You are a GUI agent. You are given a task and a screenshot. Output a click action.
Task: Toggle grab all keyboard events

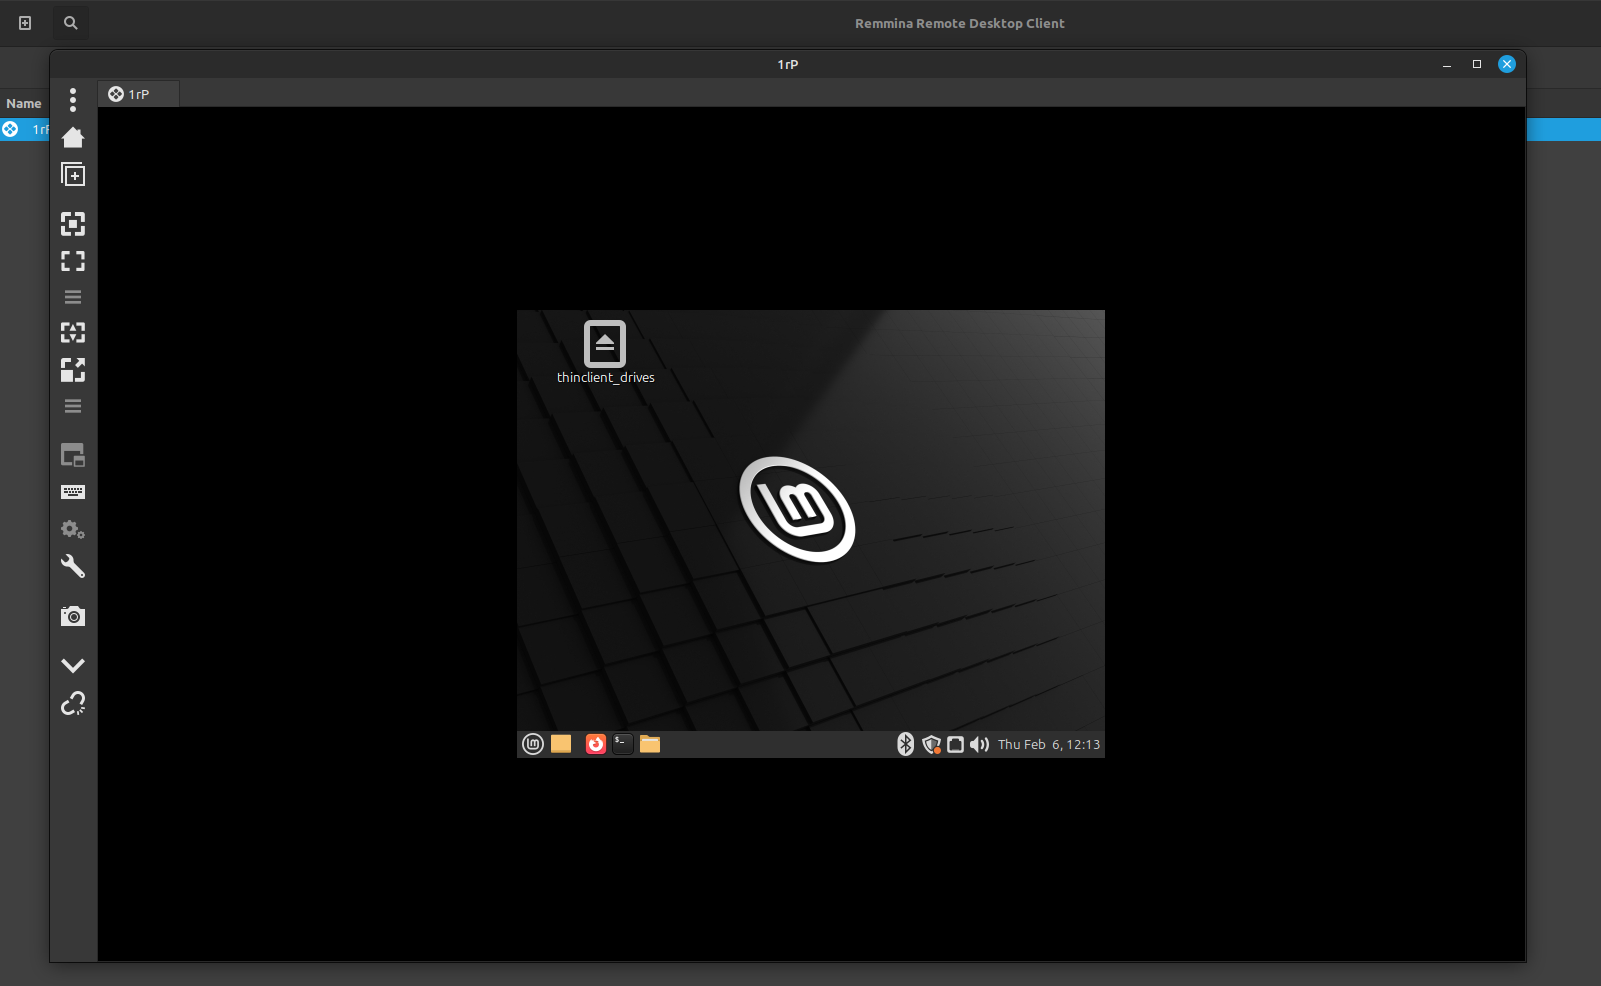[x=73, y=492]
